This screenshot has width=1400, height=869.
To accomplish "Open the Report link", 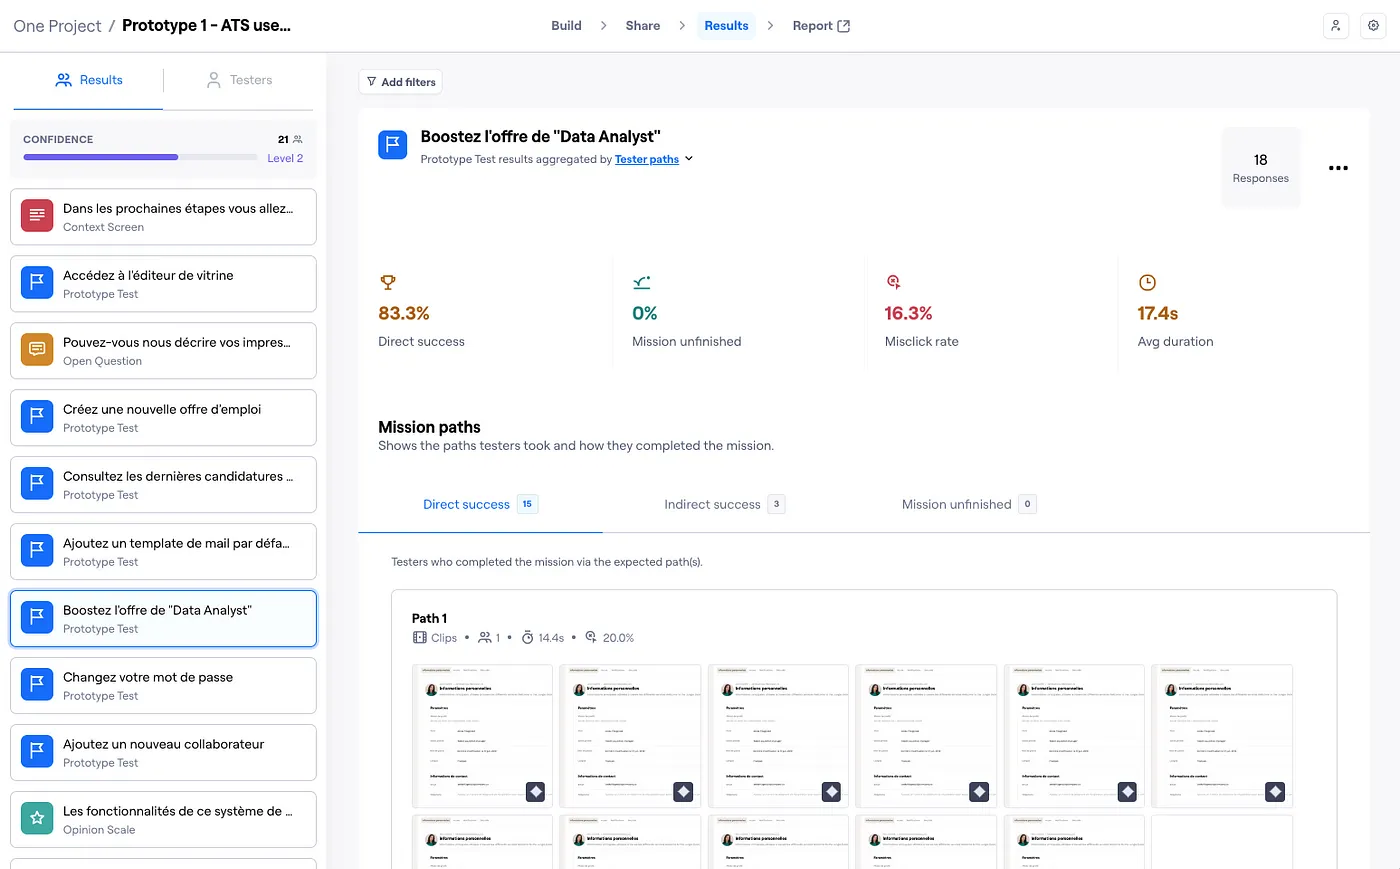I will pos(820,26).
